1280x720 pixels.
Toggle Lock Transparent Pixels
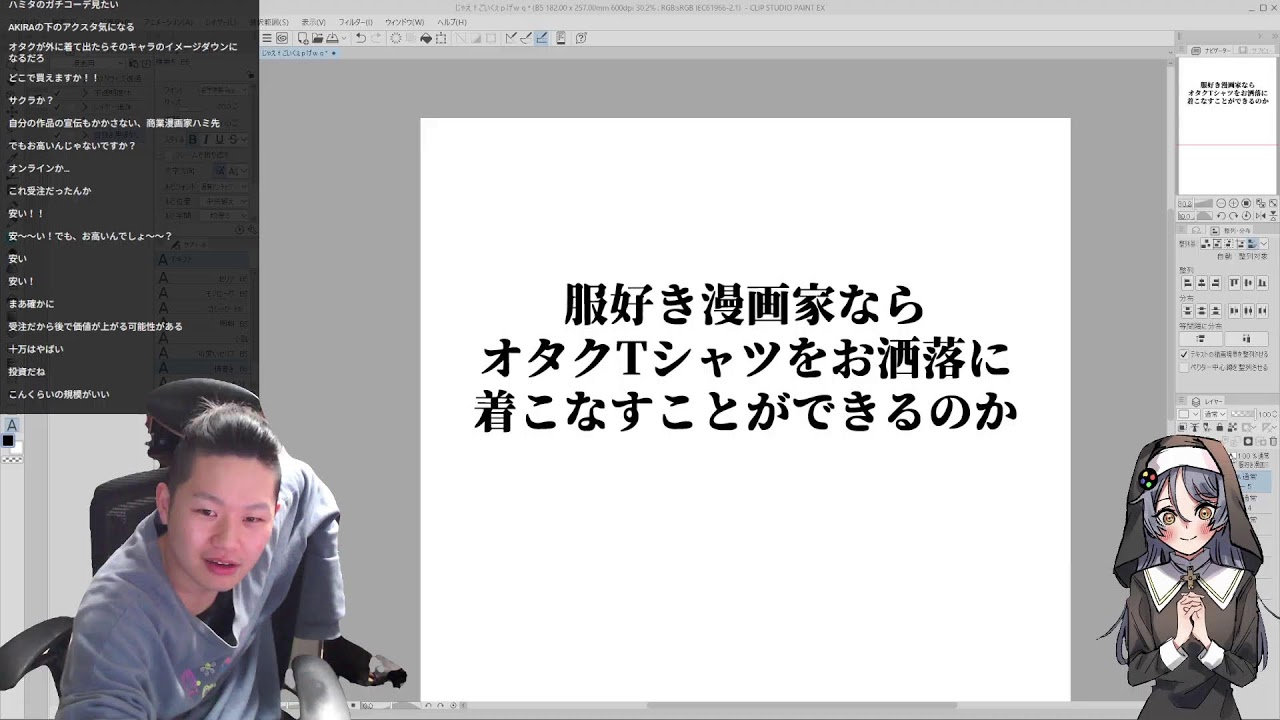click(1232, 427)
